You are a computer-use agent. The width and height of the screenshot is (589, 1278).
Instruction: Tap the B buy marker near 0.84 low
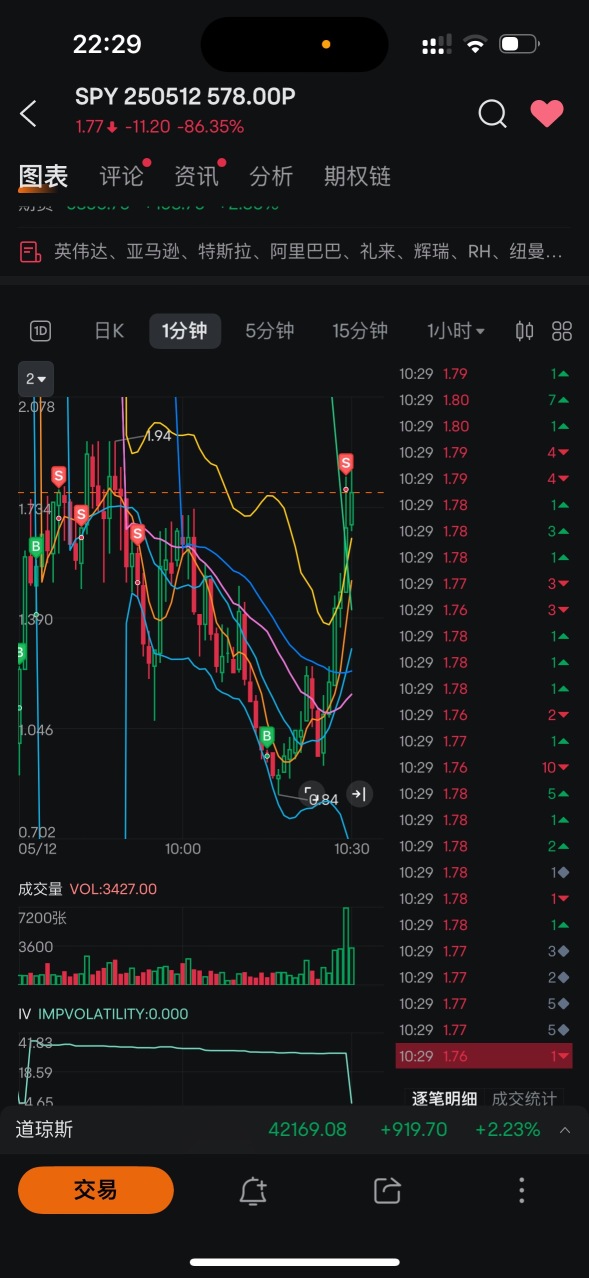(x=267, y=737)
